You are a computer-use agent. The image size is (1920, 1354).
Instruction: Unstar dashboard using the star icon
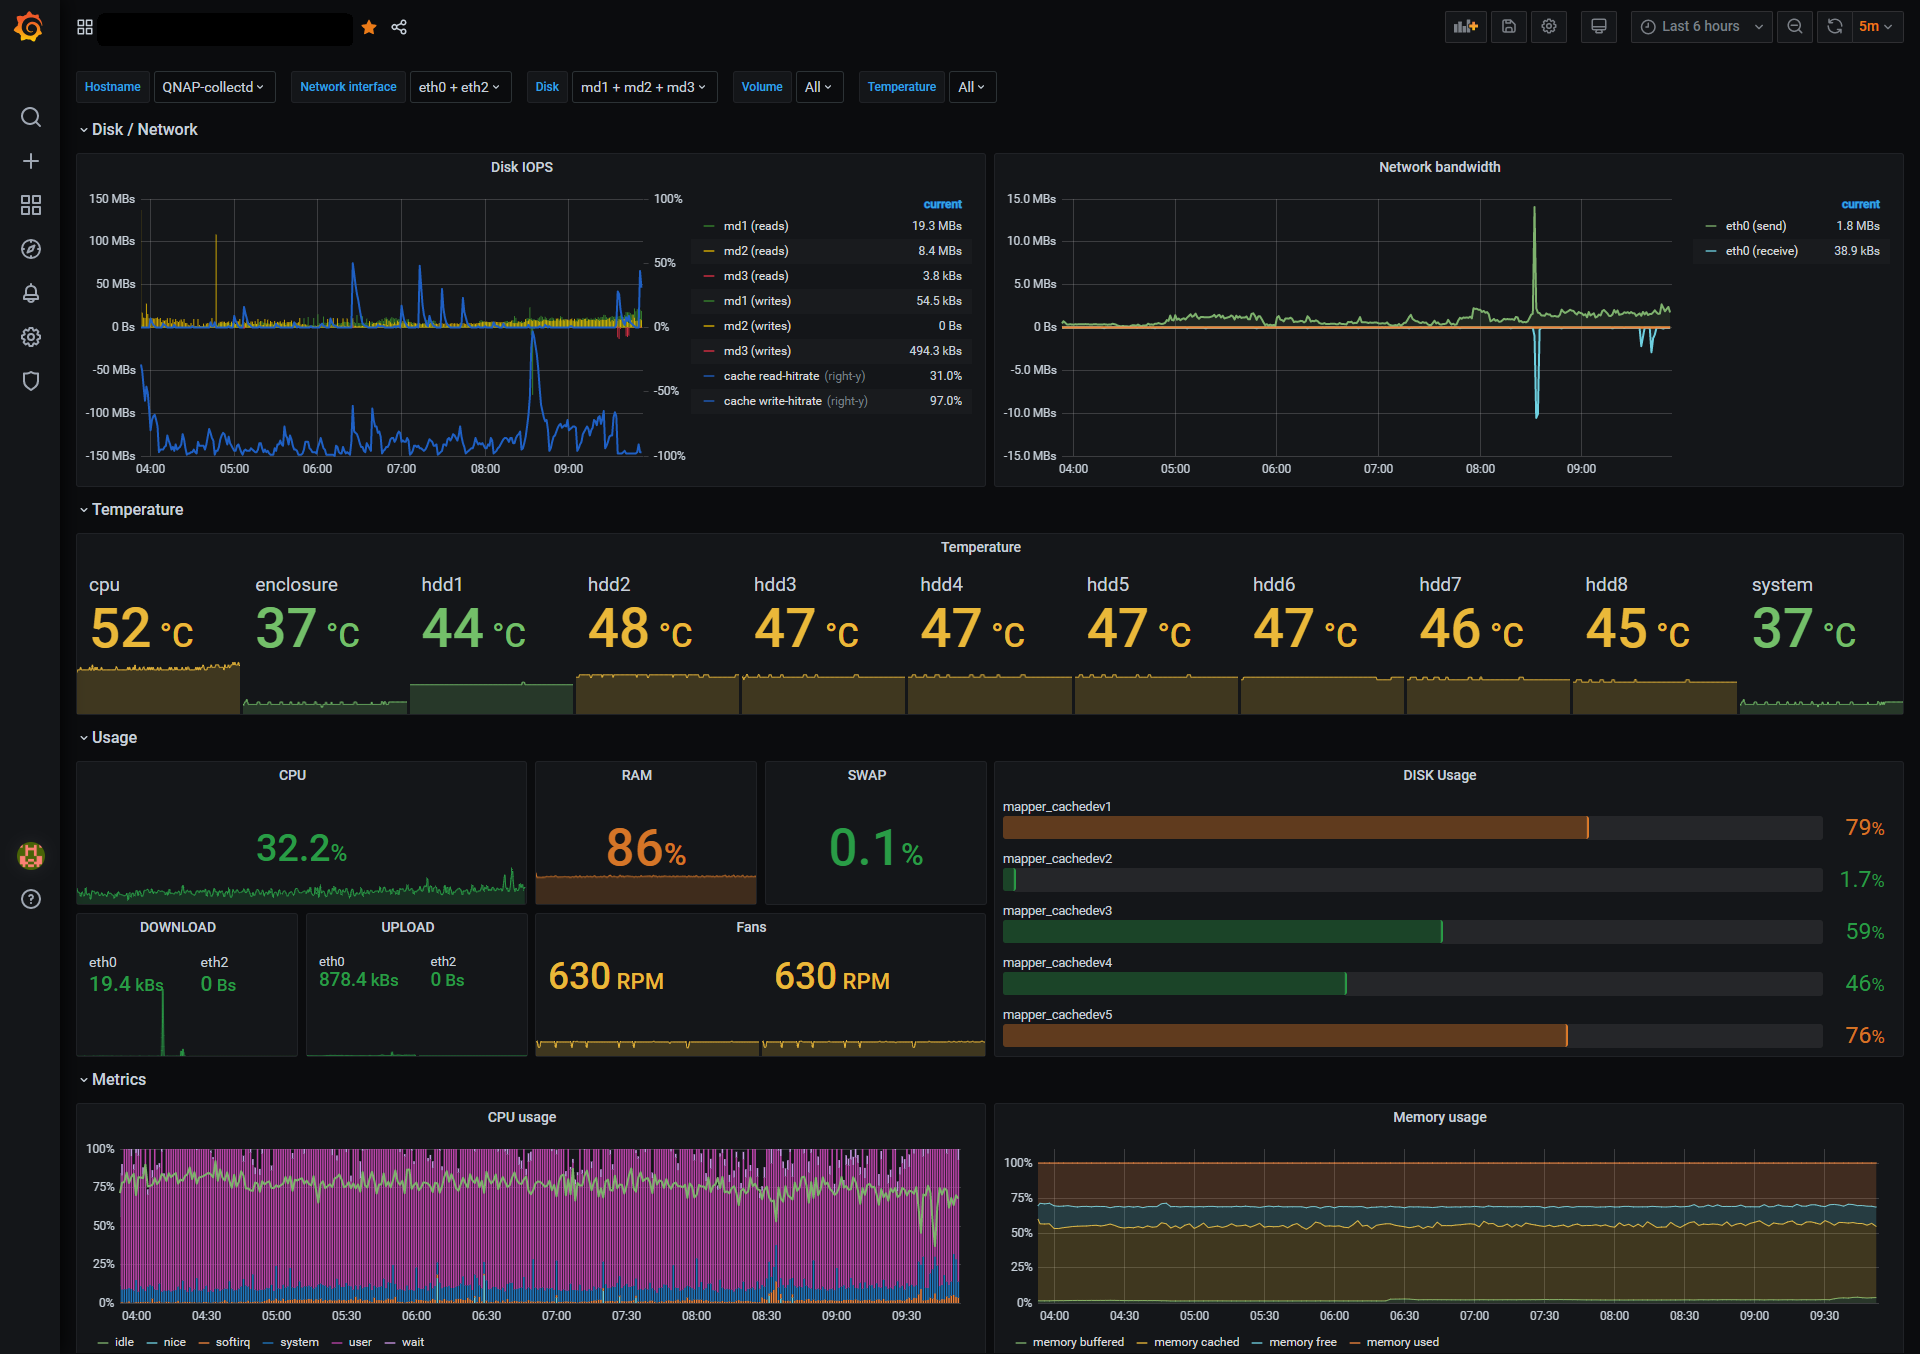(369, 27)
